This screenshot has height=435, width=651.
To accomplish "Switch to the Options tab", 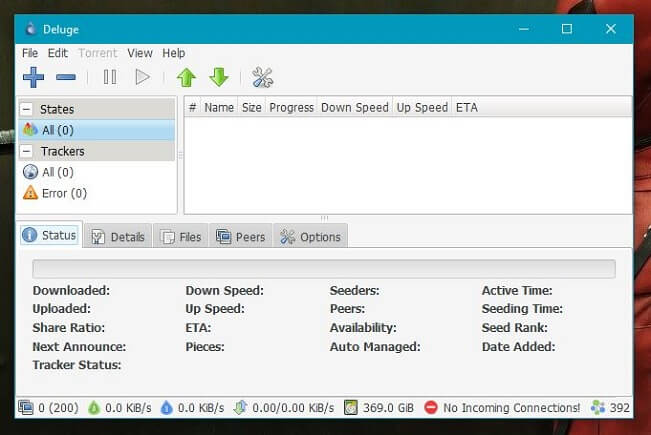I will pyautogui.click(x=311, y=237).
